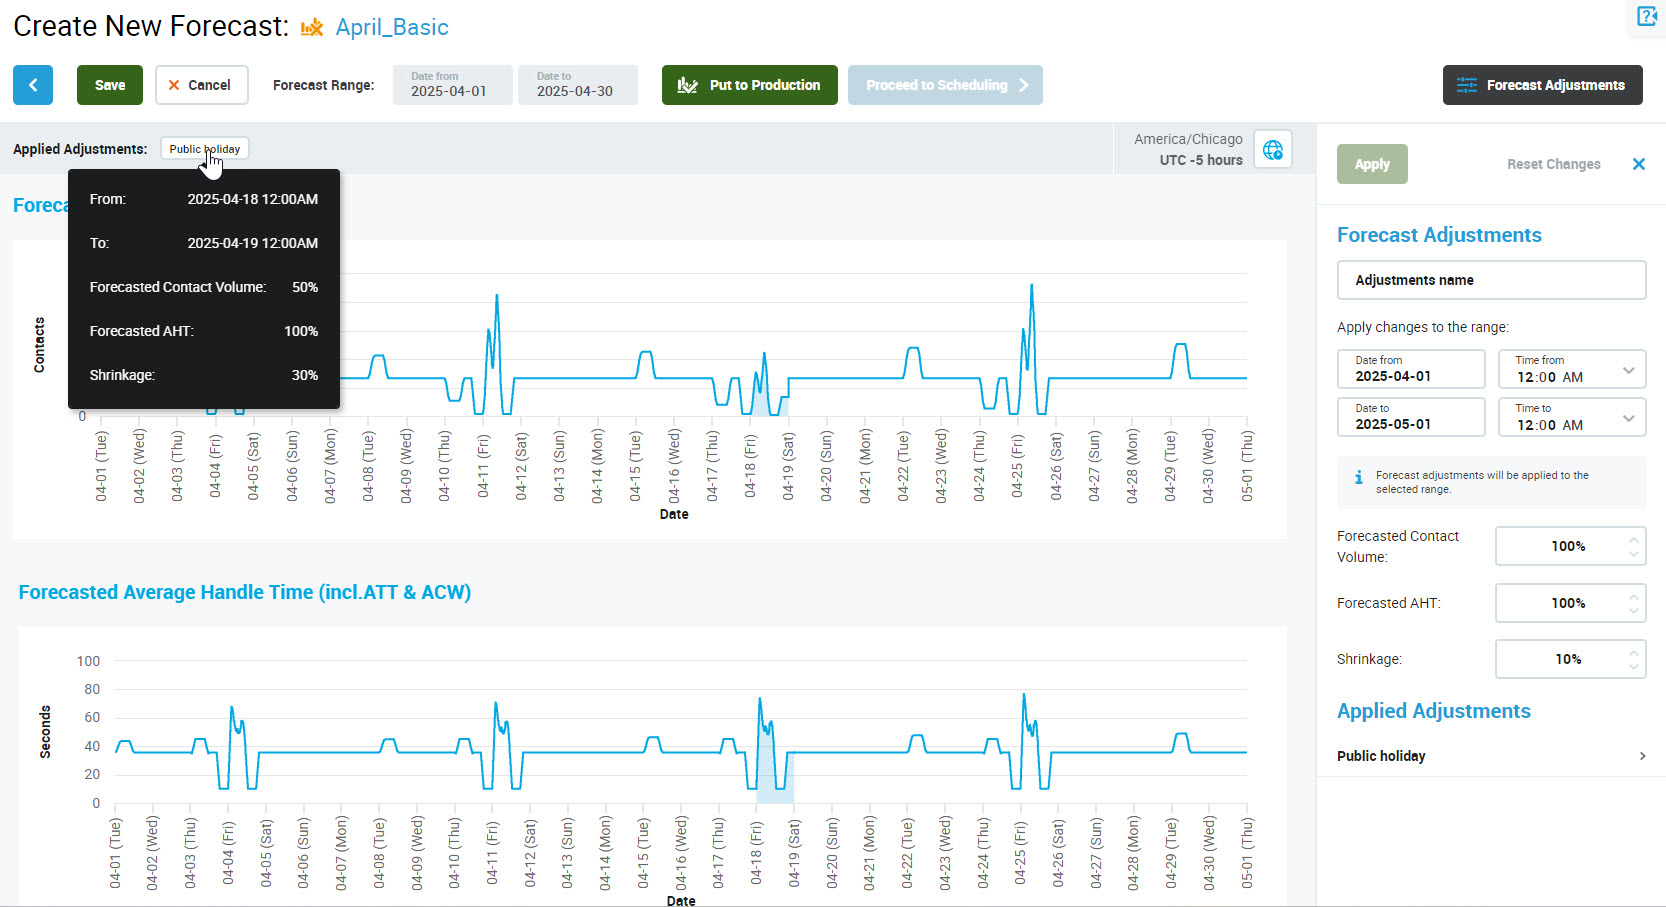
Task: Increase Forecasted Contact Volume percentage
Action: (1633, 539)
